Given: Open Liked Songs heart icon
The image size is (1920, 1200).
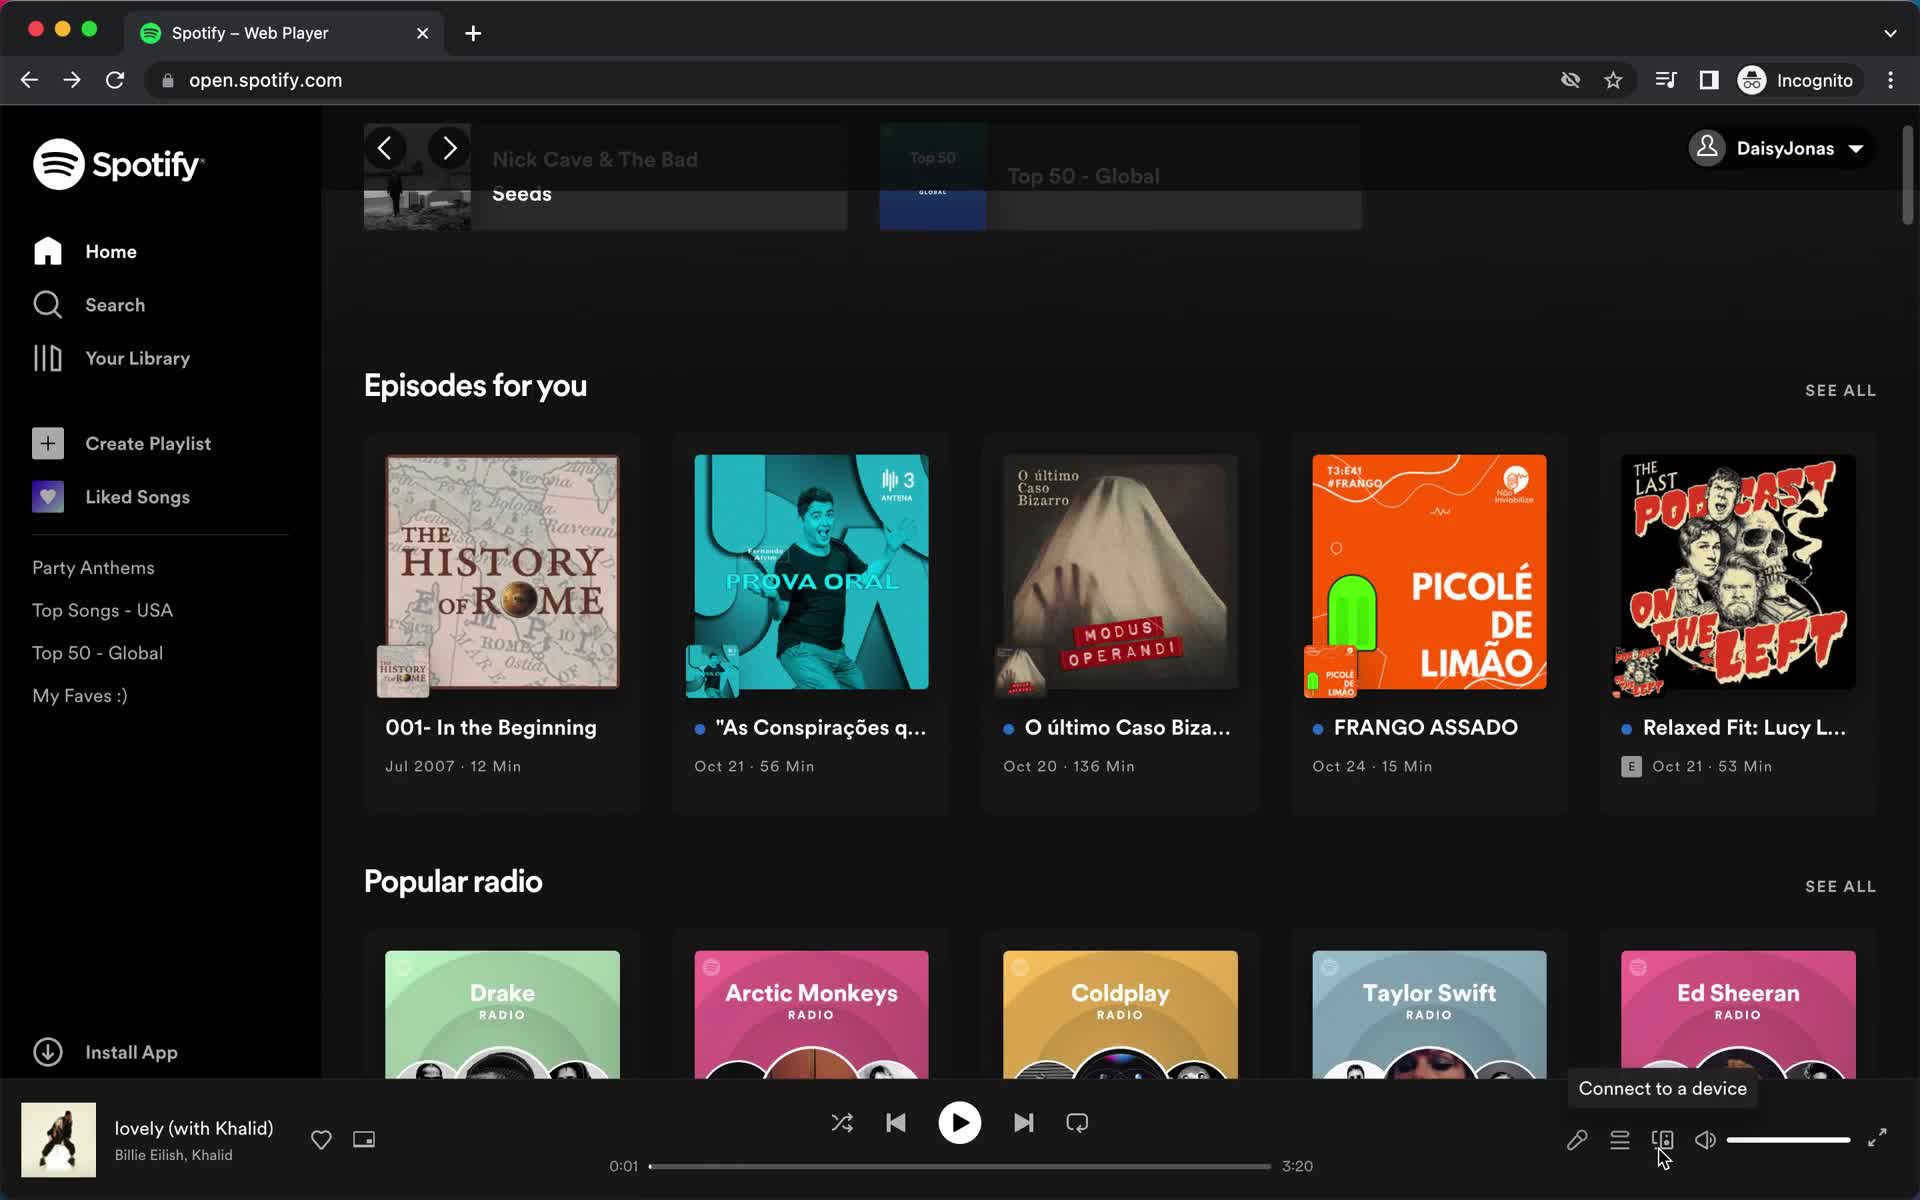Looking at the screenshot, I should click(48, 497).
